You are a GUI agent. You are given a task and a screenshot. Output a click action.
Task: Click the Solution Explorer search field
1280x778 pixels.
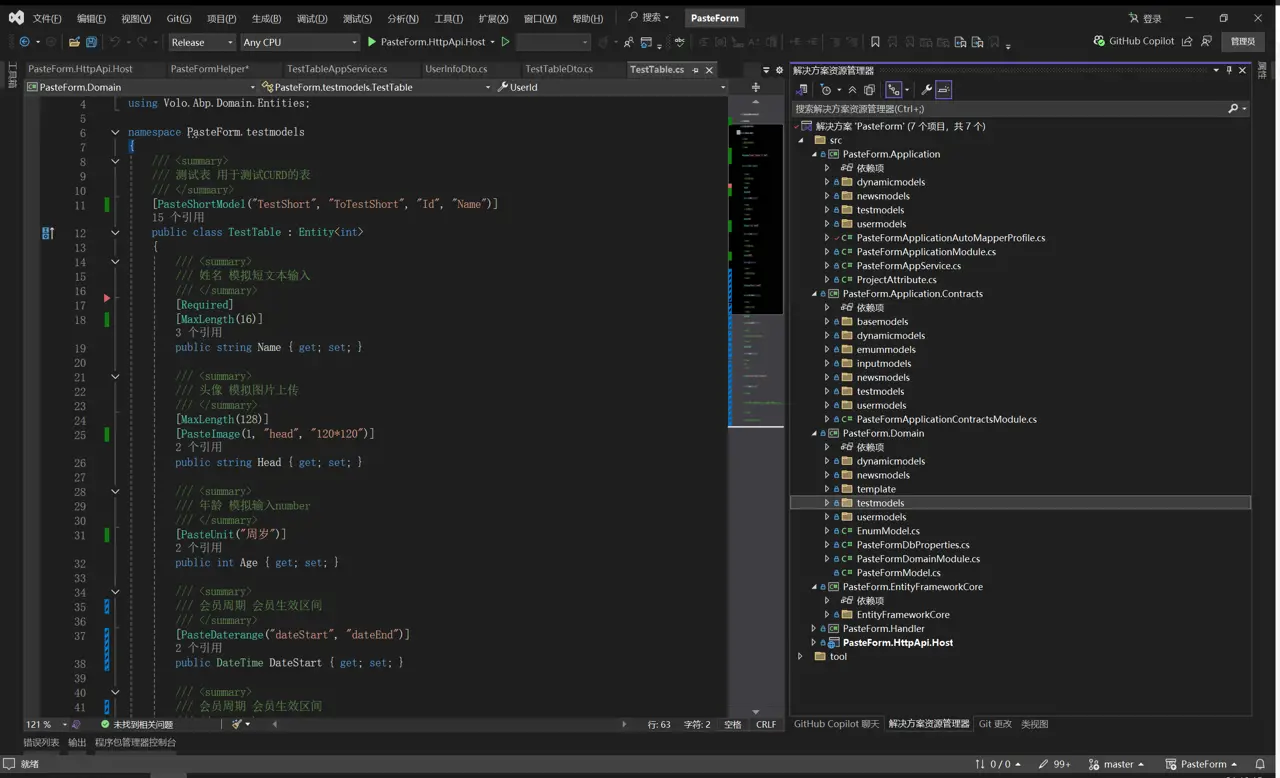[1008, 109]
